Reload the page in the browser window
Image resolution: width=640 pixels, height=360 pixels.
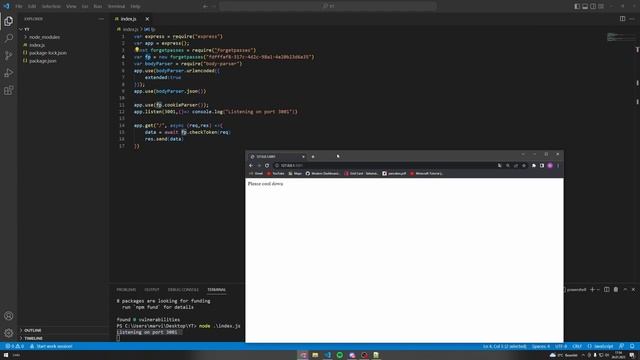point(267,165)
